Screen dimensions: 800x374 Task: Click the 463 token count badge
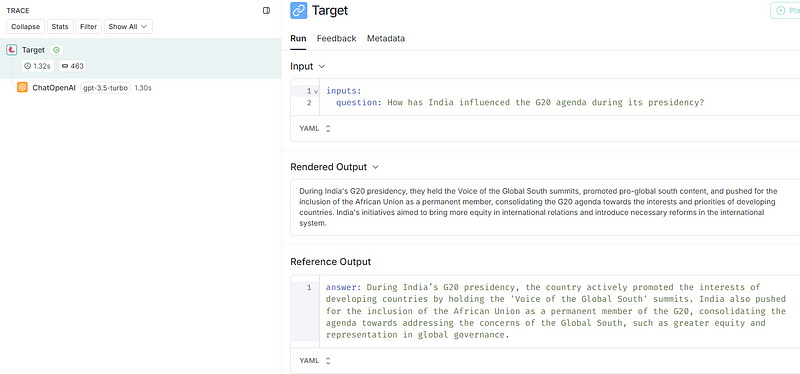click(72, 66)
